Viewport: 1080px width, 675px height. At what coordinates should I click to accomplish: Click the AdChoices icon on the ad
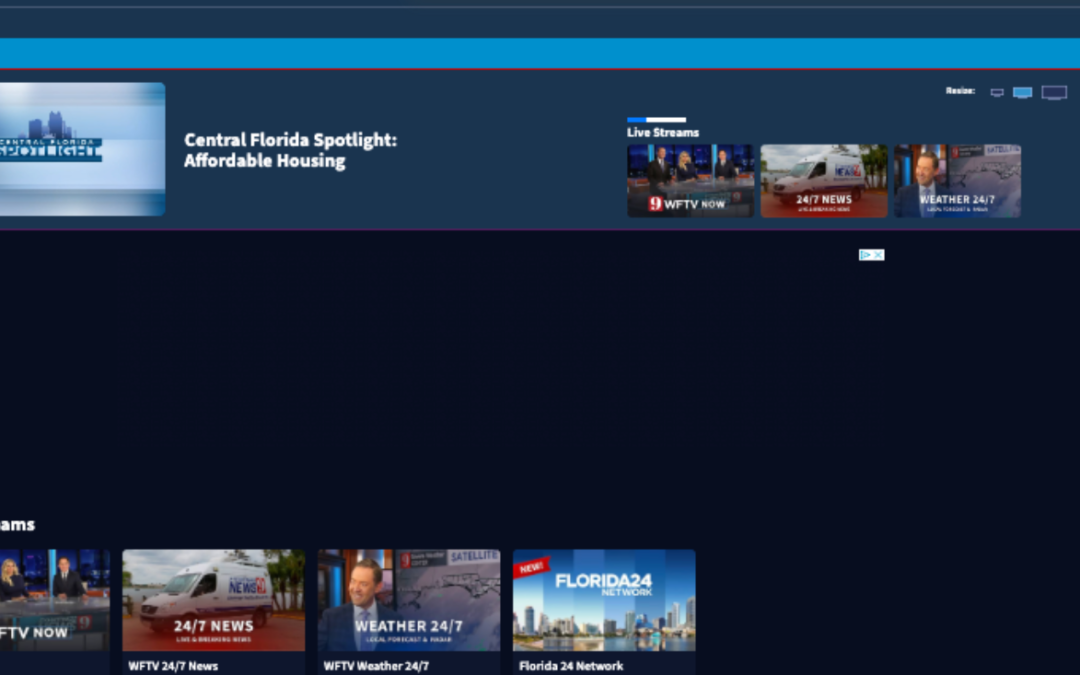coord(865,255)
